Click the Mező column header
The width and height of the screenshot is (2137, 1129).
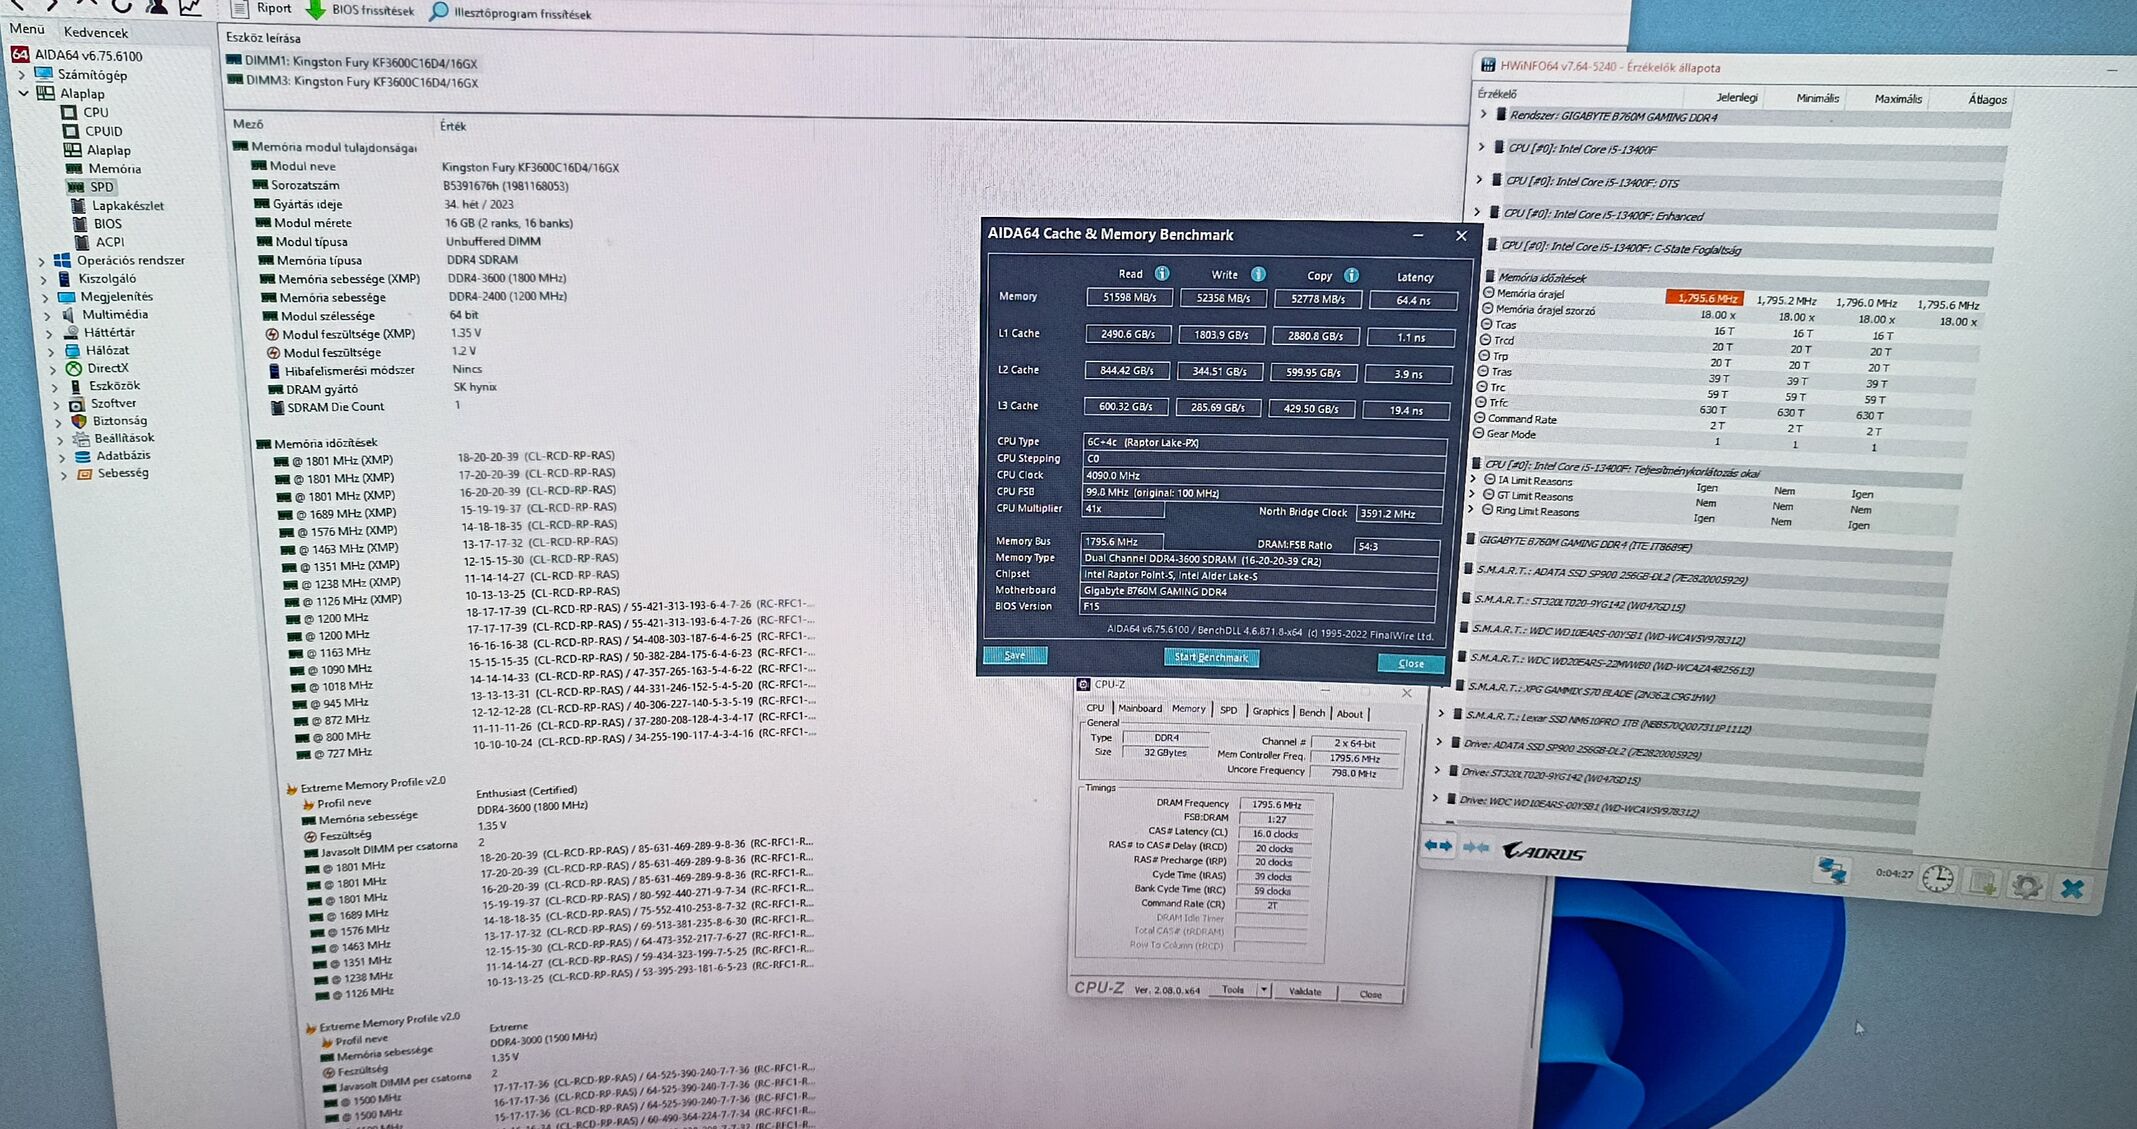[x=248, y=124]
